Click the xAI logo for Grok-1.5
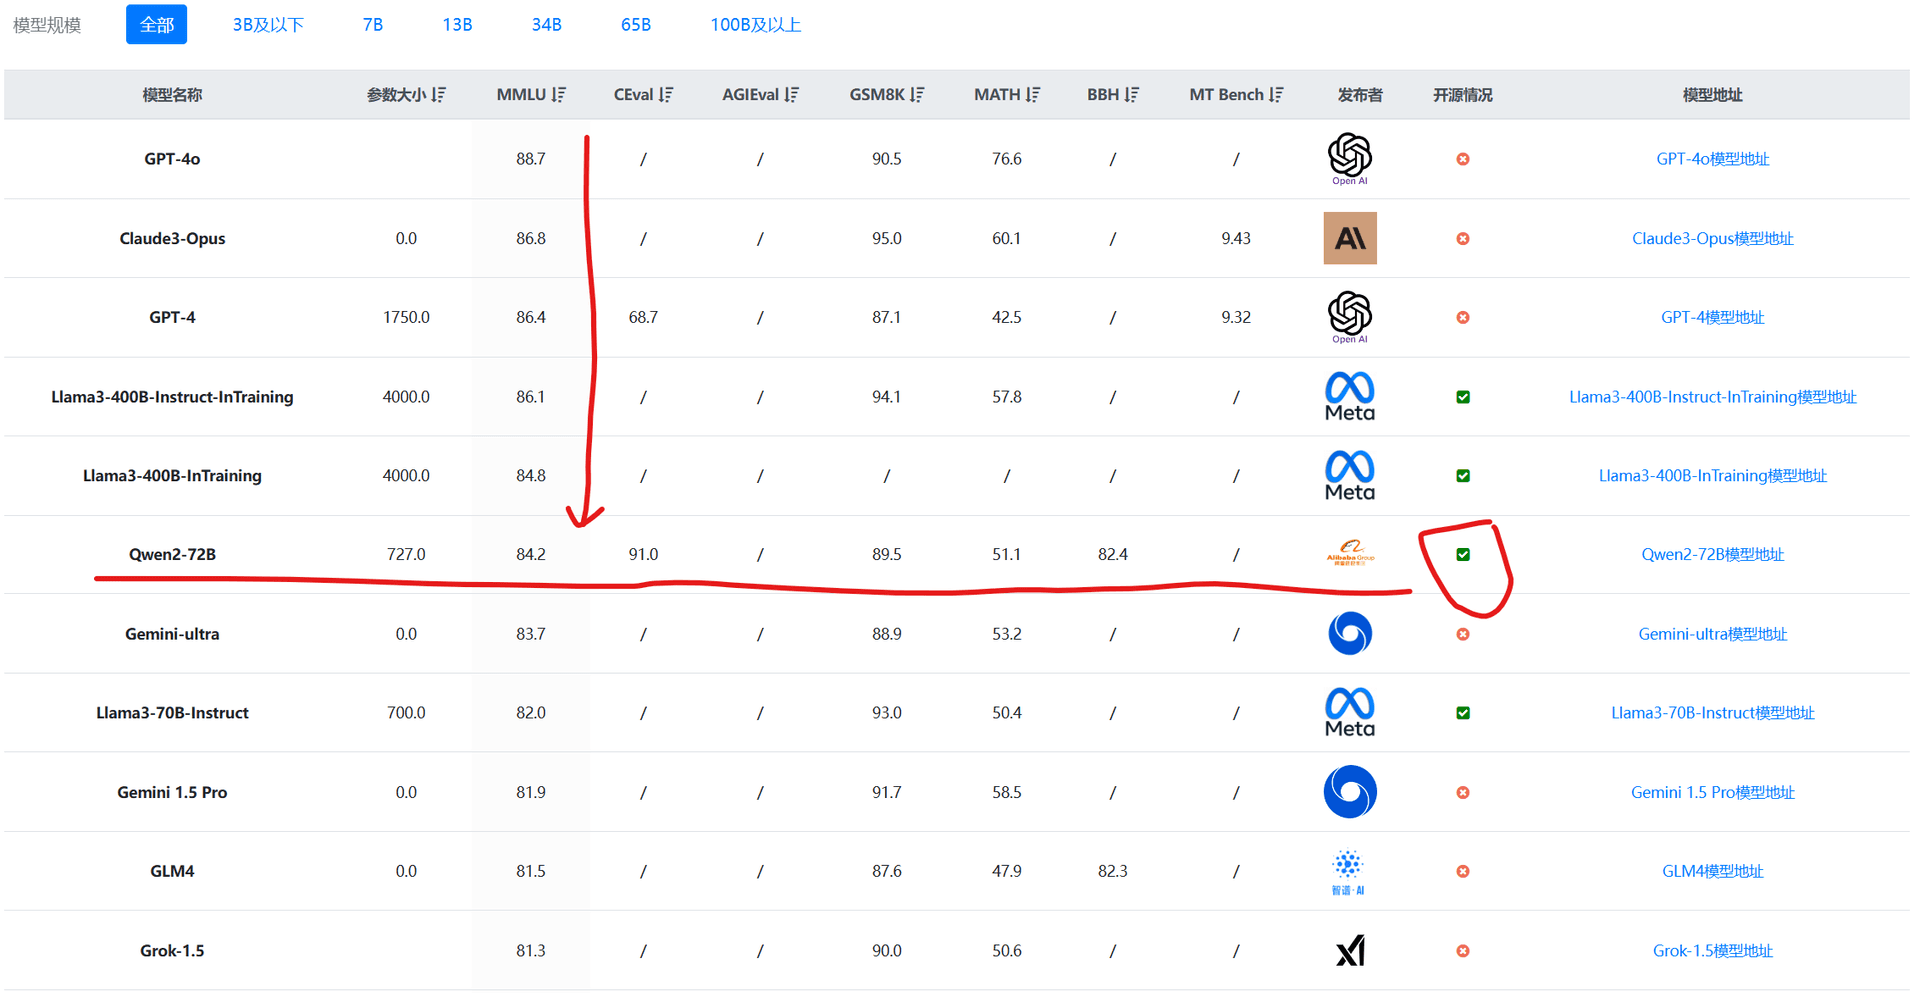This screenshot has width=1920, height=993. (1349, 950)
